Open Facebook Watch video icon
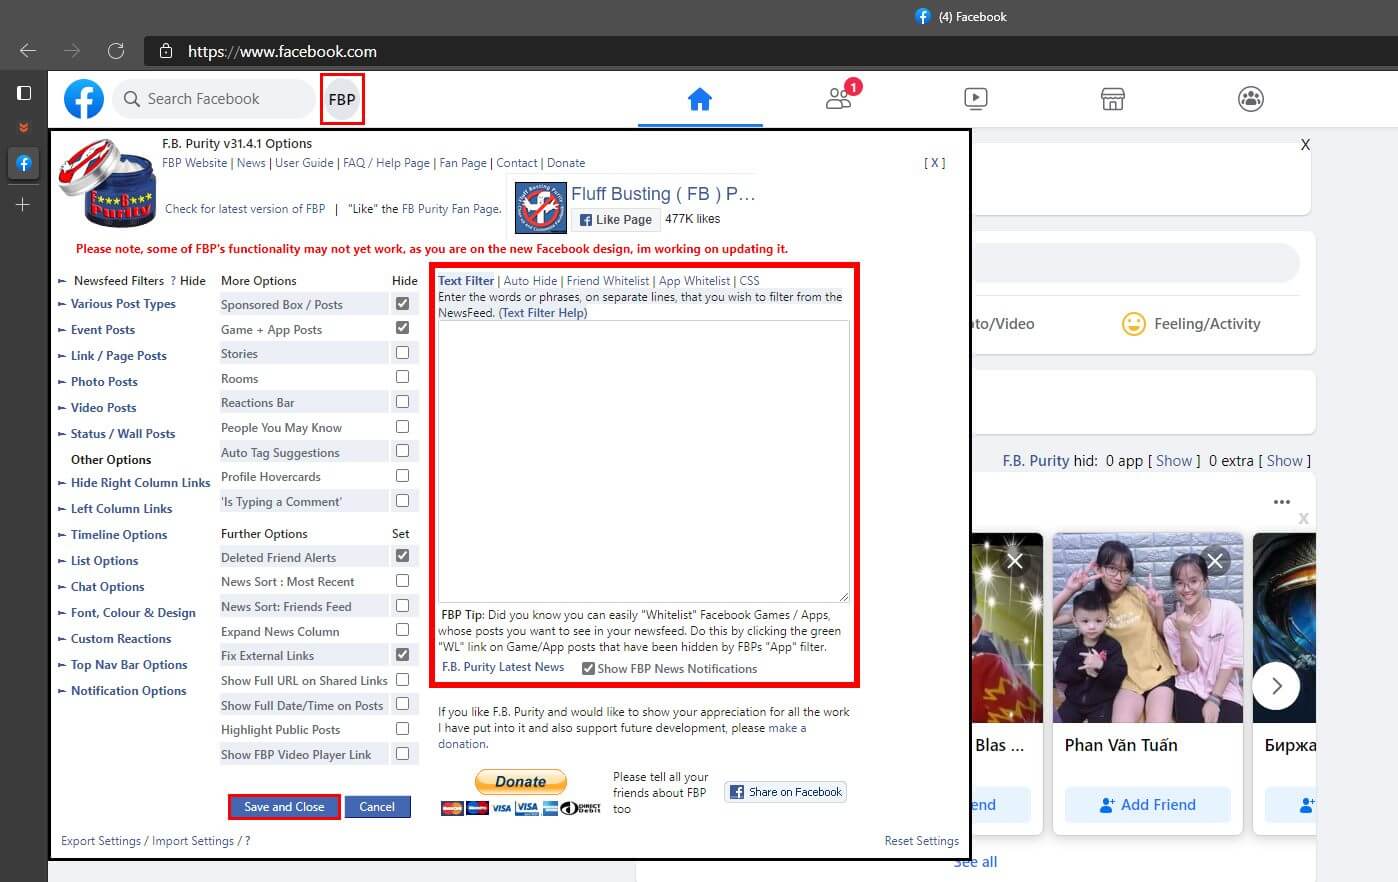The height and width of the screenshot is (882, 1398). pos(976,99)
